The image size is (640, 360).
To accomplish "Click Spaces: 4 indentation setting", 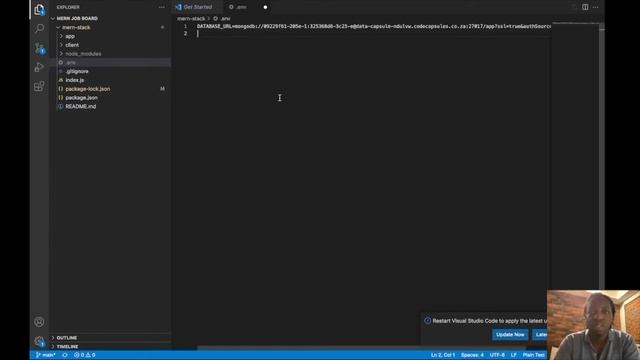I will point(472,355).
